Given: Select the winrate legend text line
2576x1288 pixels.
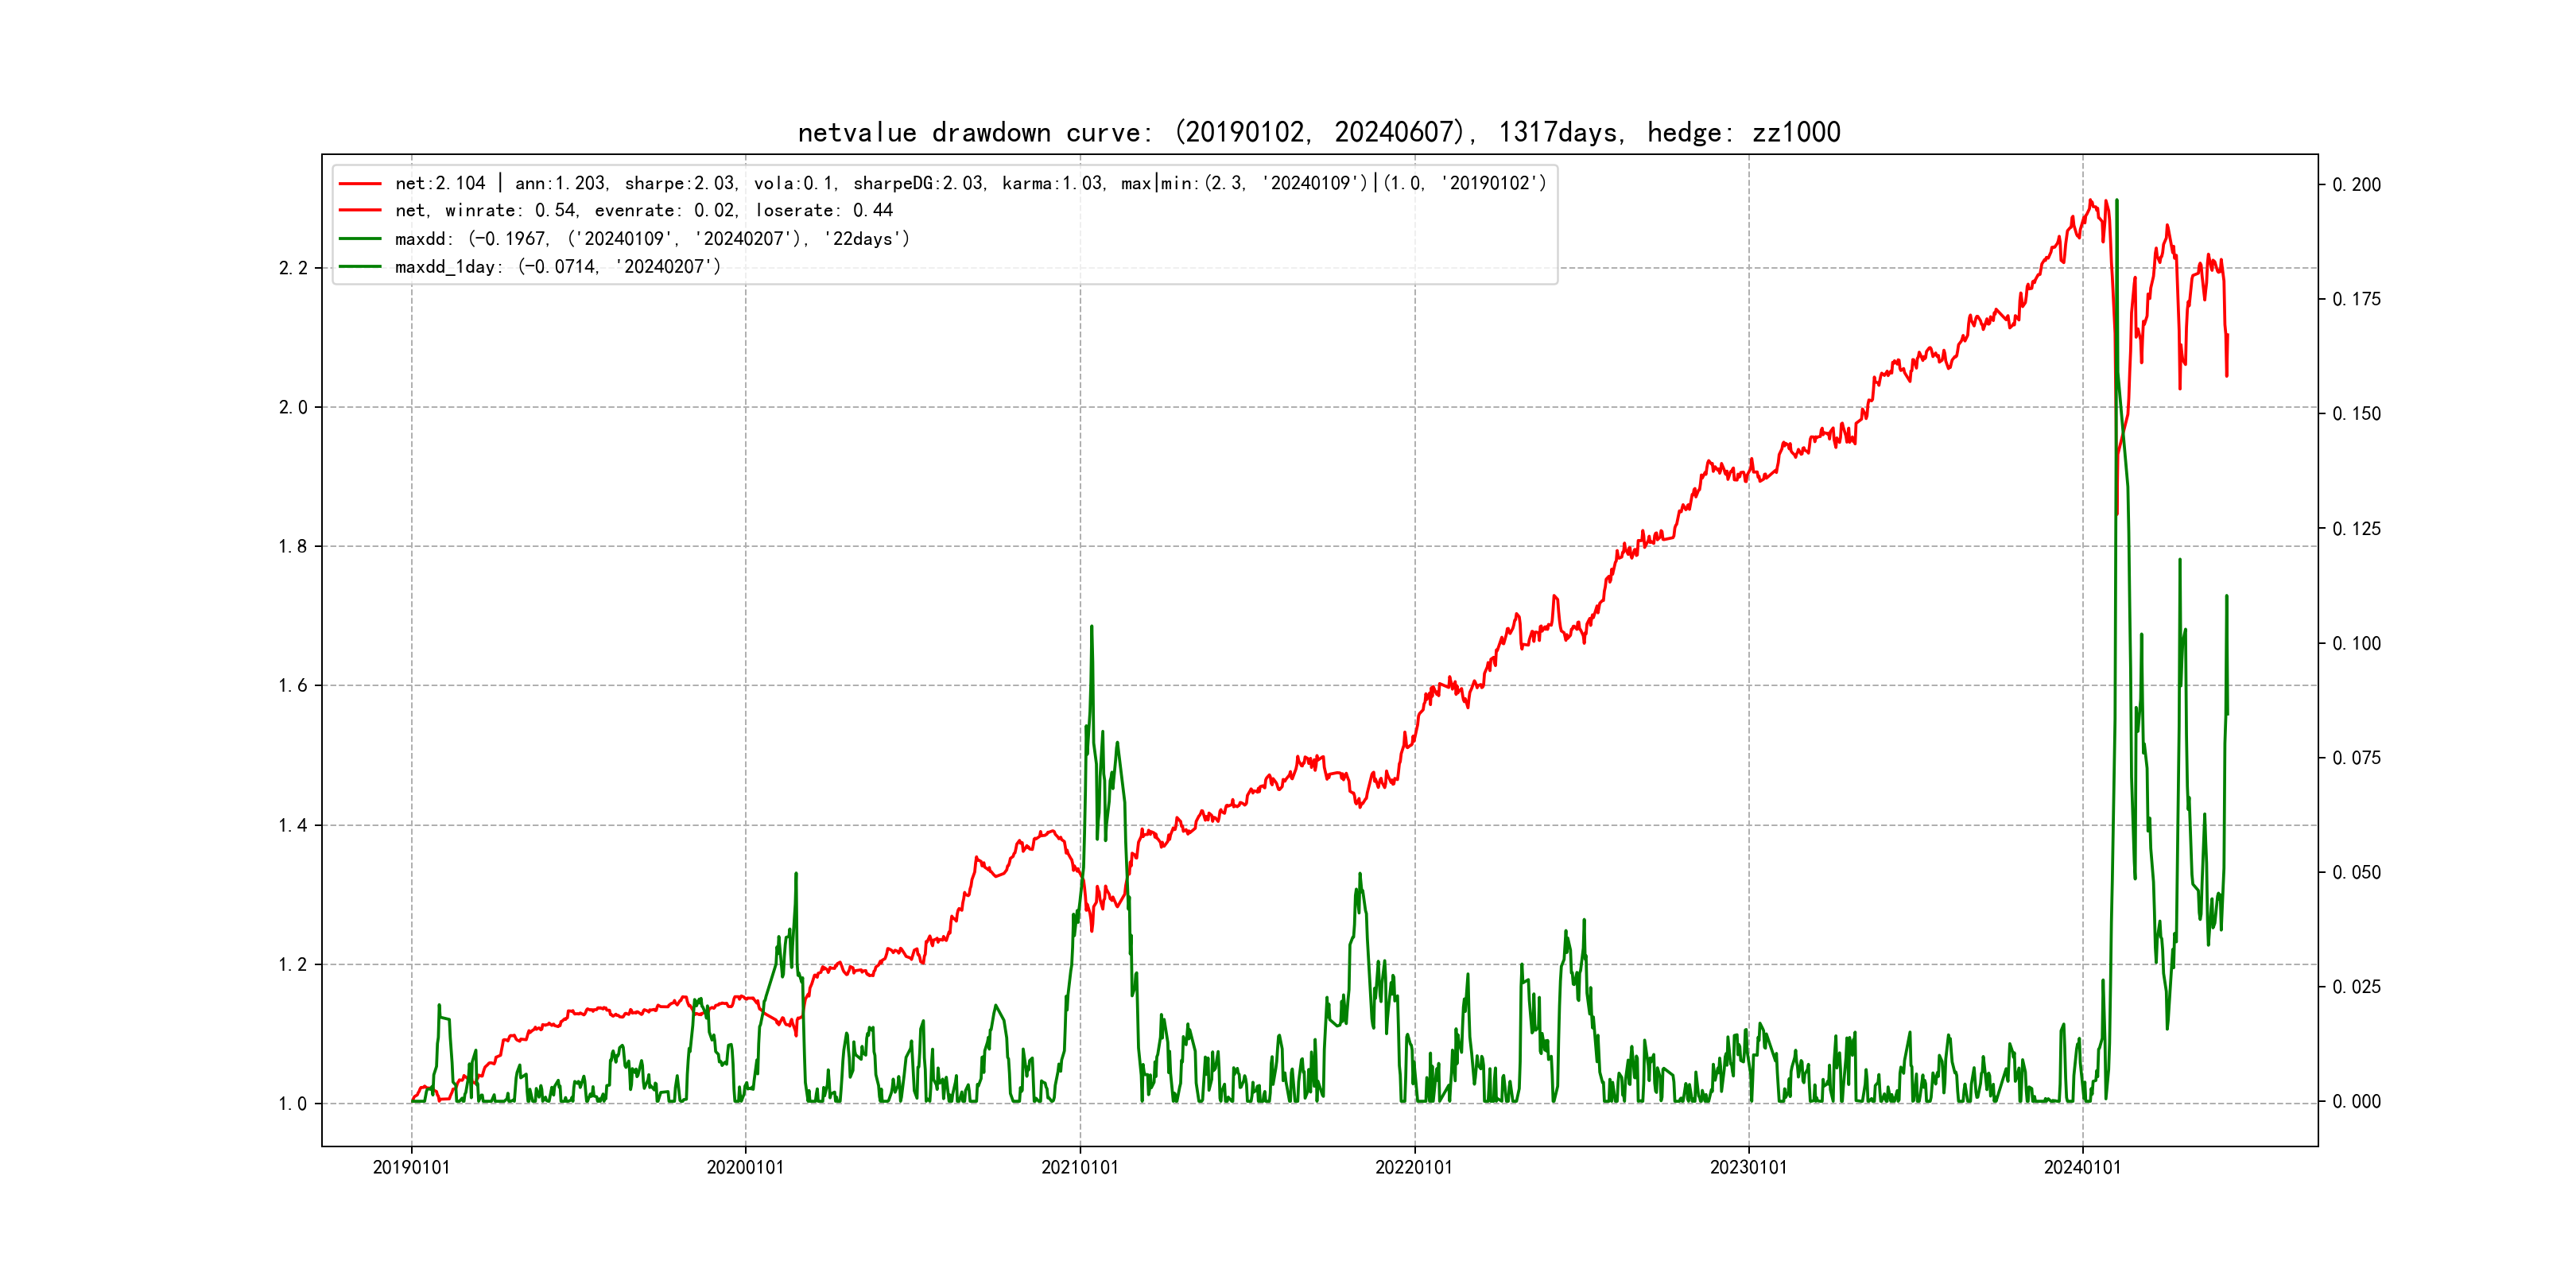Looking at the screenshot, I should click(643, 211).
